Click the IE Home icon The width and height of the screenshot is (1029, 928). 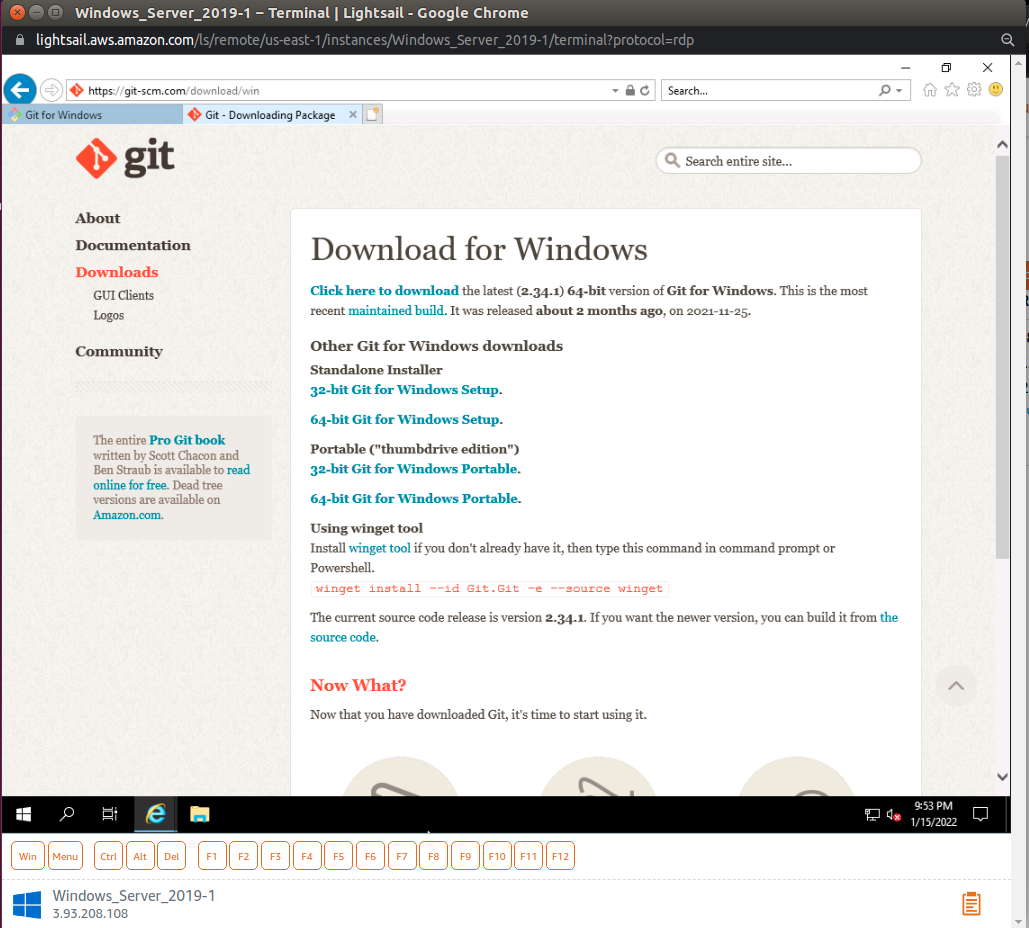(929, 90)
